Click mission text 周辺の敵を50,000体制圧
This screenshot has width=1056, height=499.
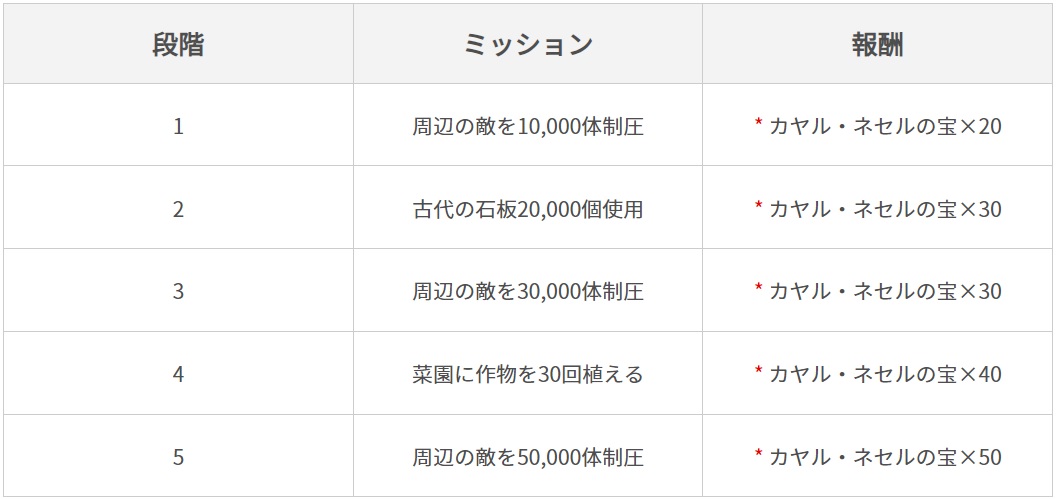(x=527, y=458)
